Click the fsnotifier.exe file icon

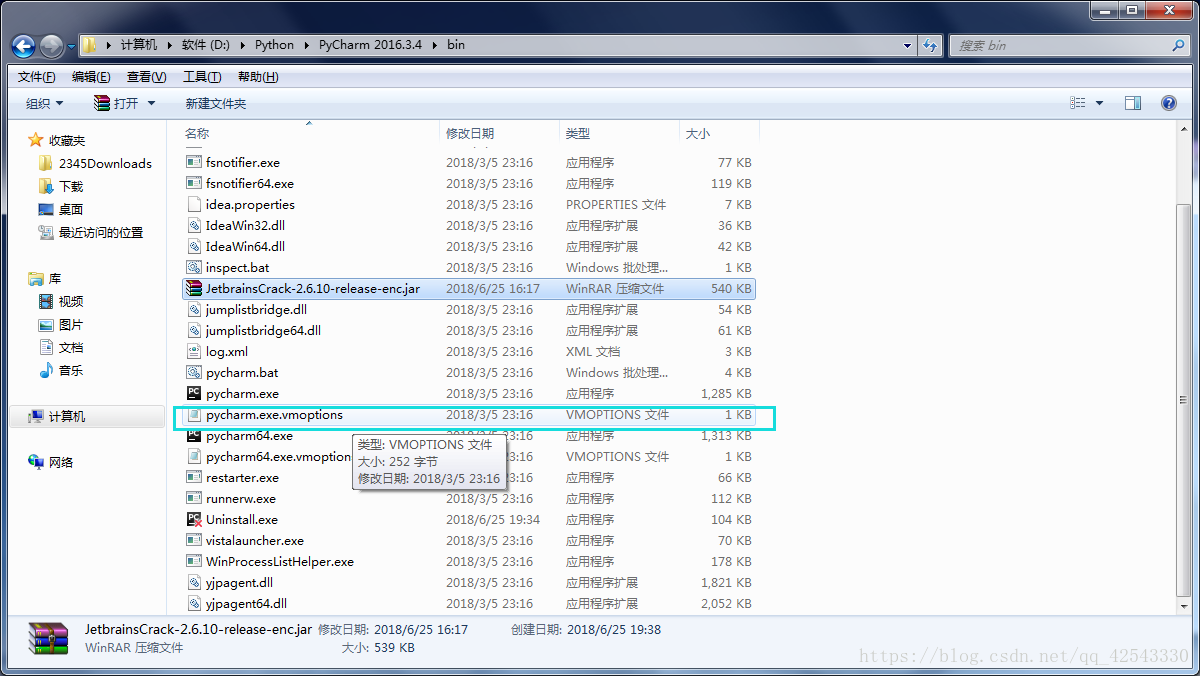coord(195,162)
